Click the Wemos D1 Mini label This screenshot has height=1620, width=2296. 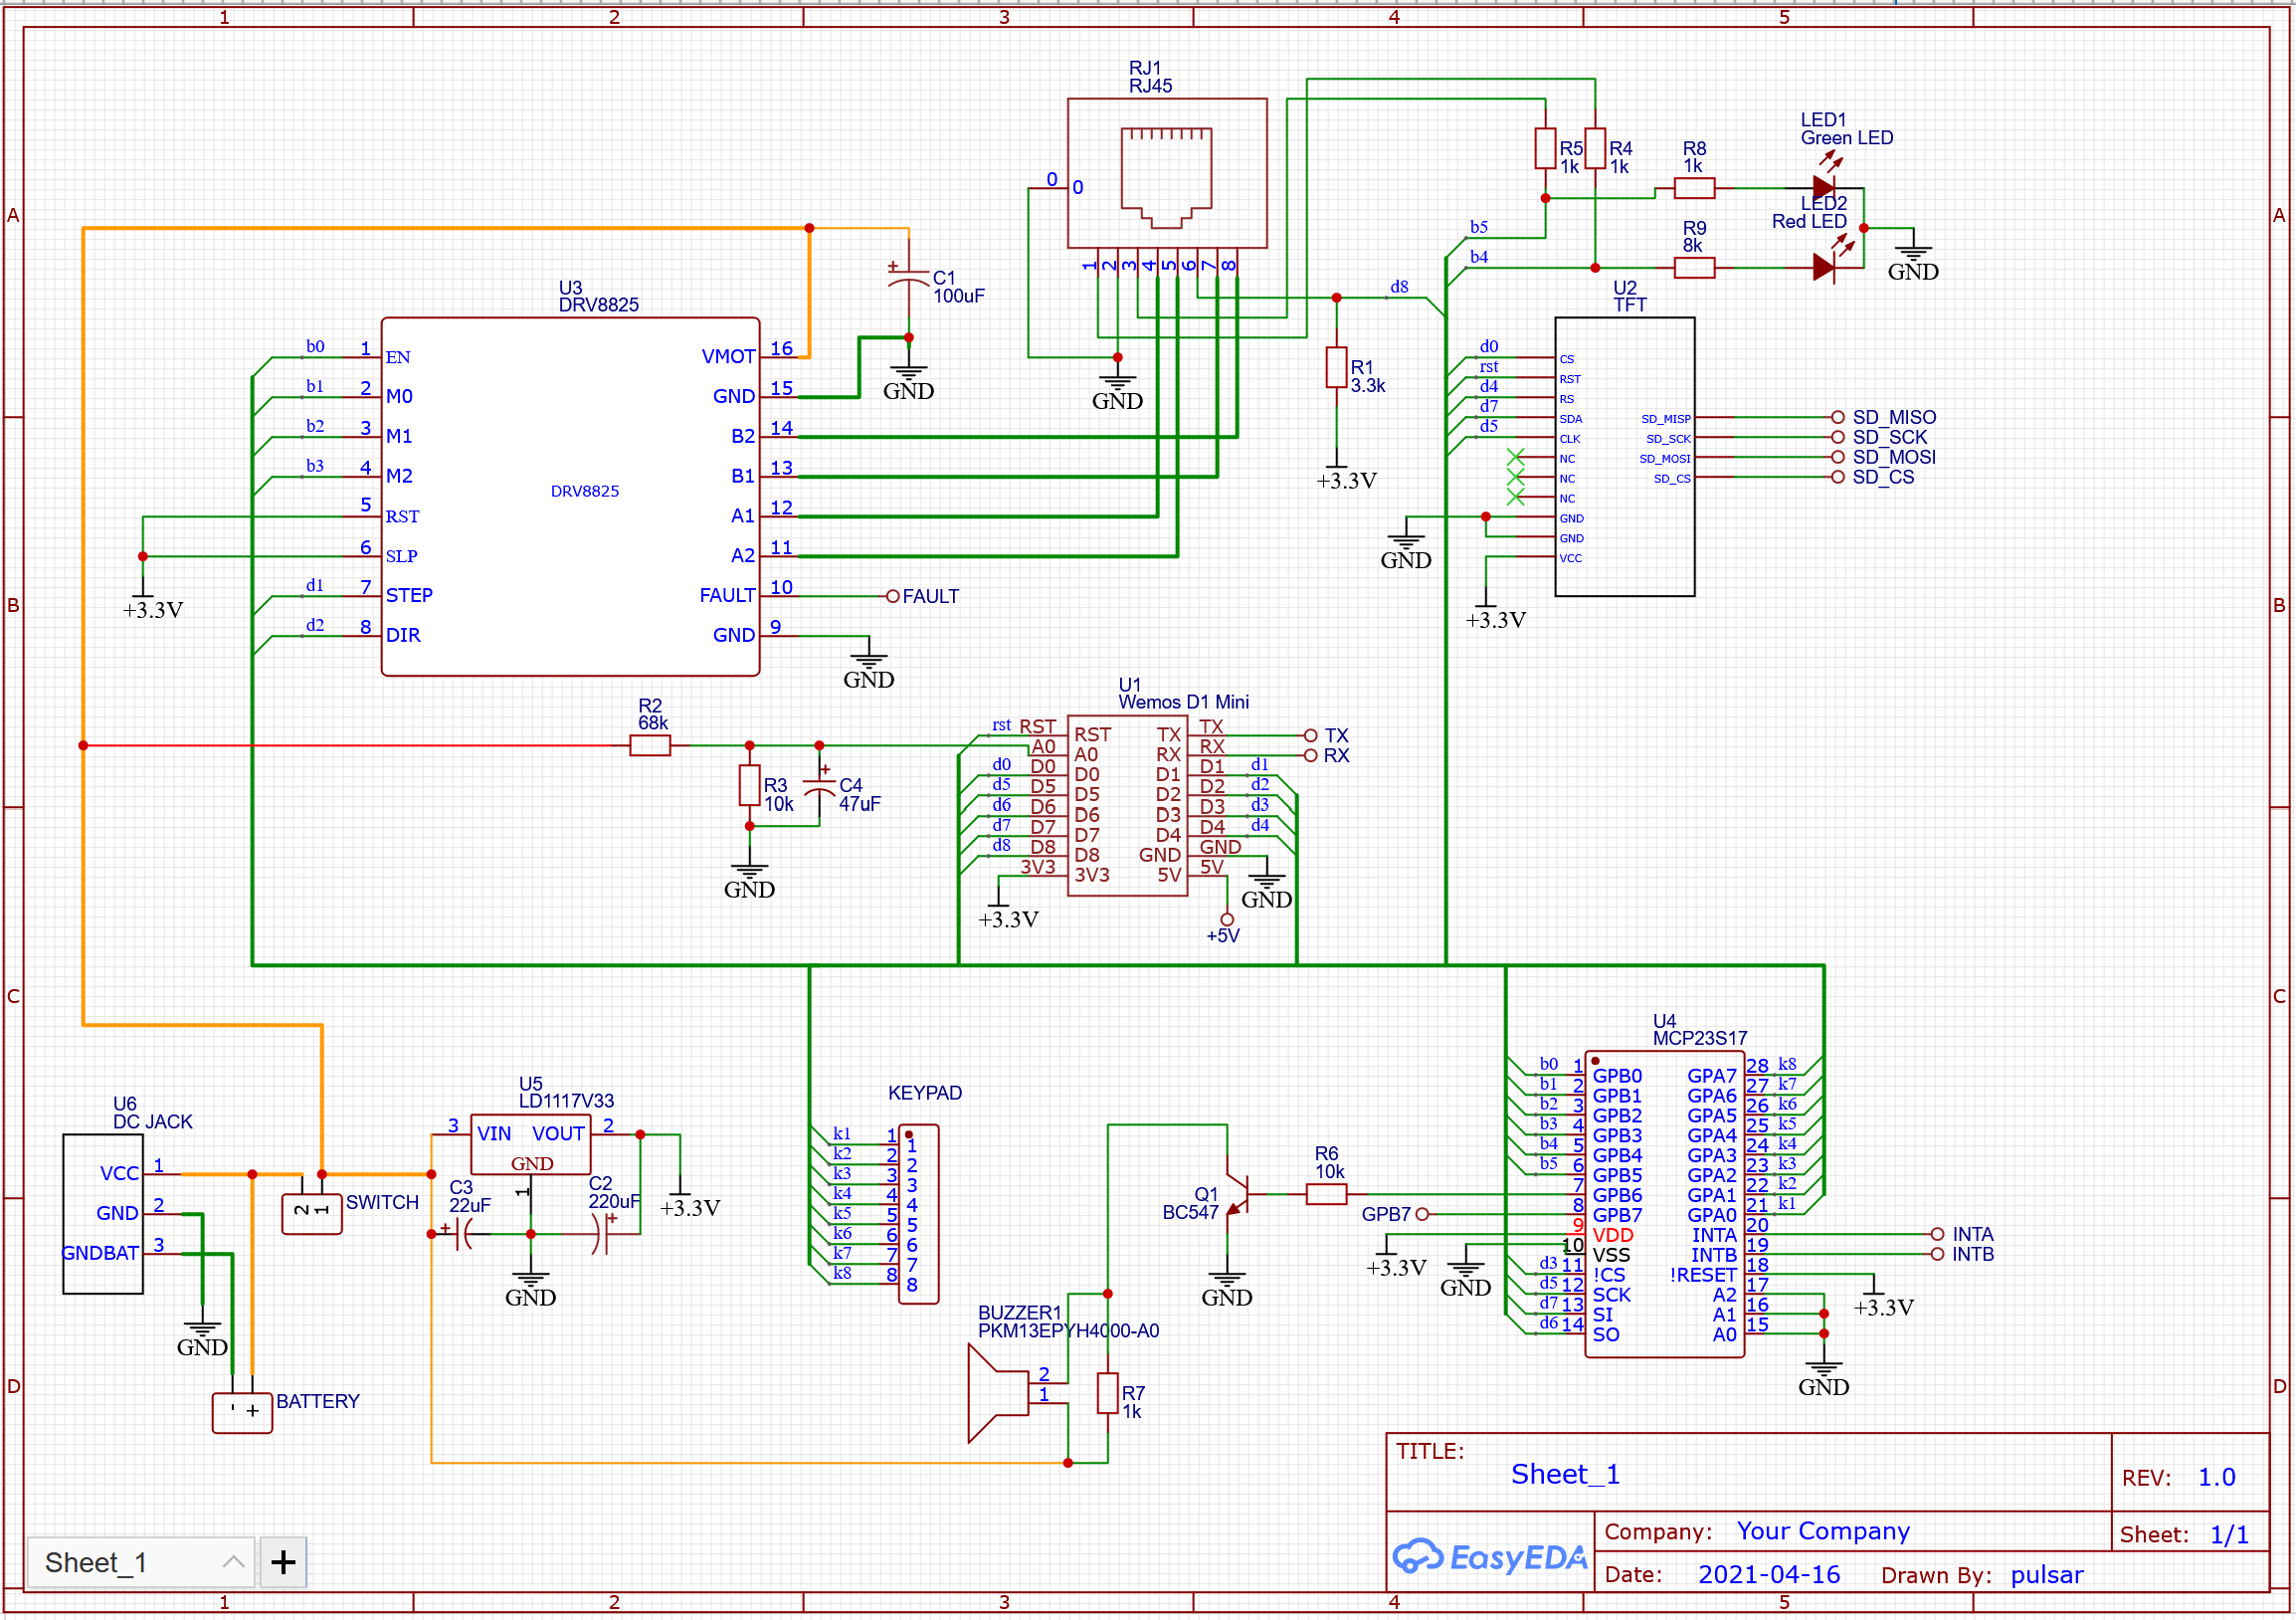tap(1184, 702)
